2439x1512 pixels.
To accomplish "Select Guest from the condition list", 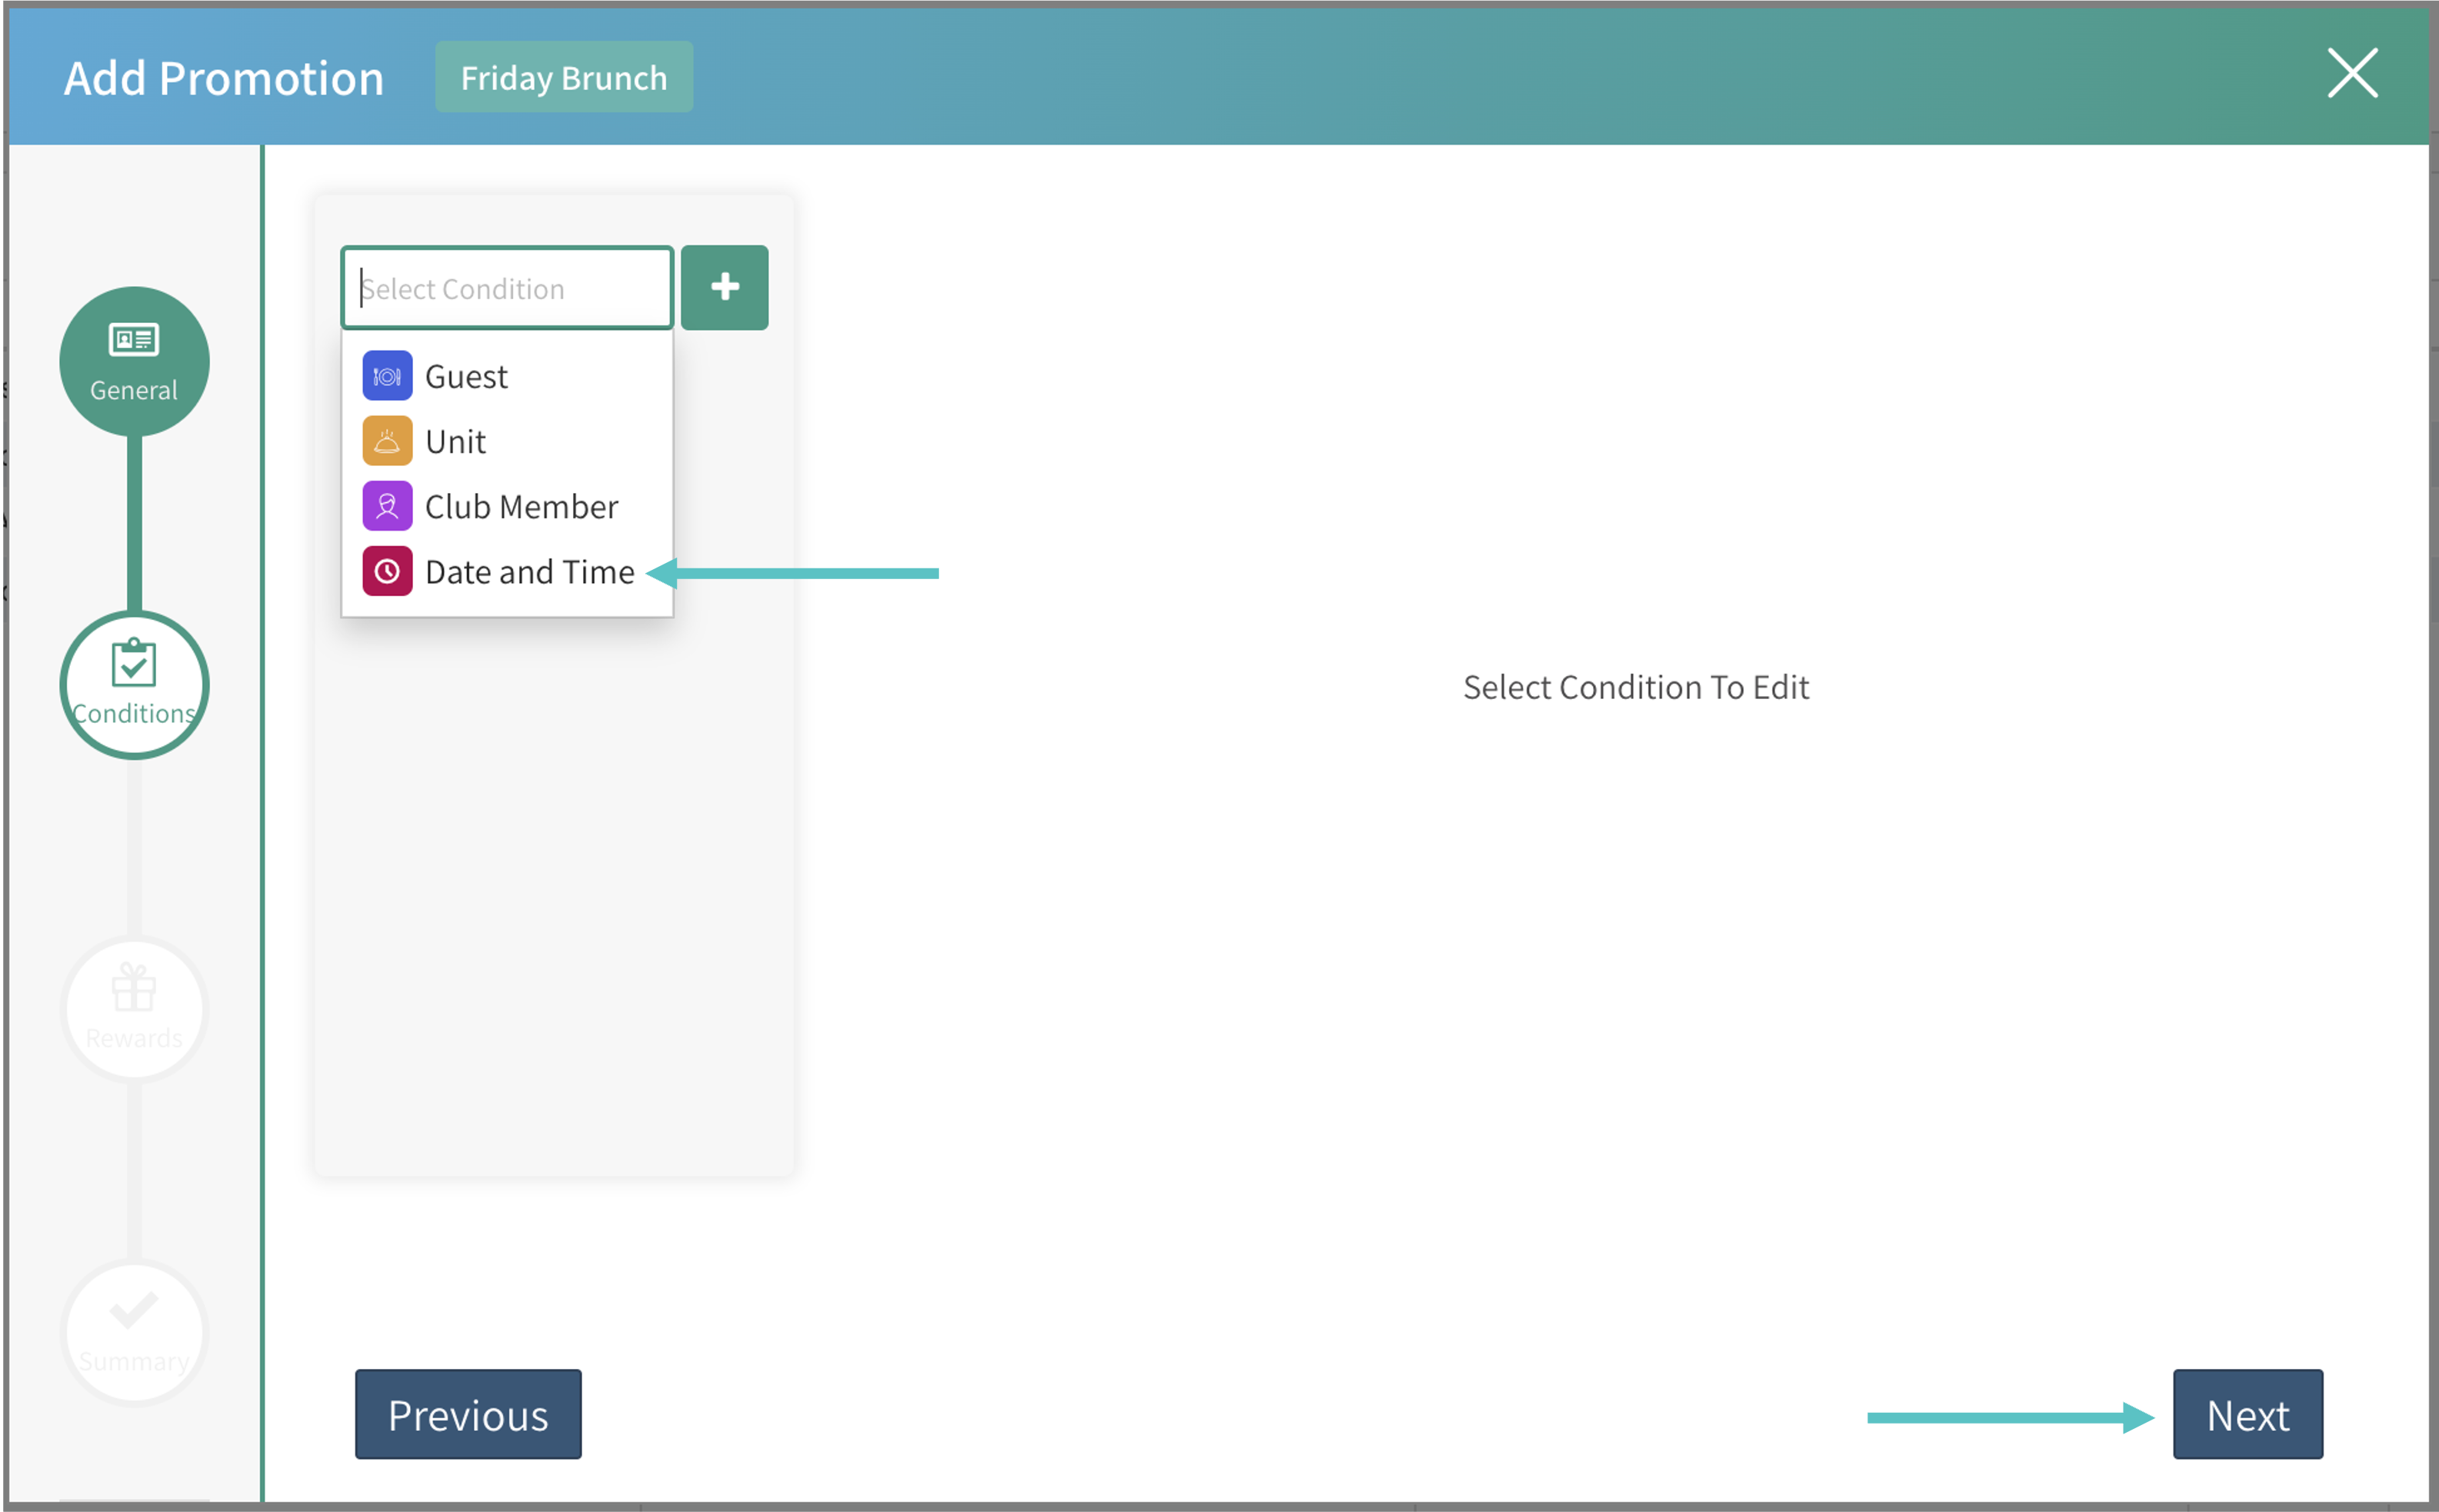I will [x=466, y=377].
